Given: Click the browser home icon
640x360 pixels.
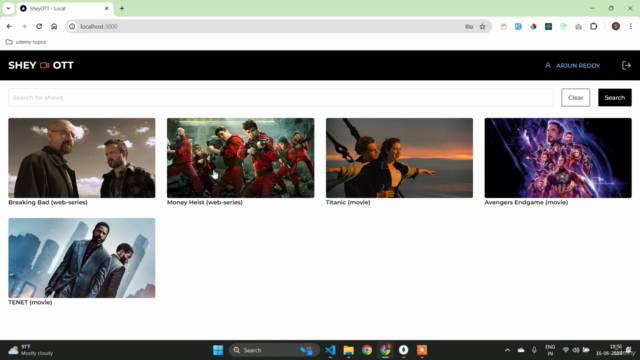Looking at the screenshot, I should [54, 26].
